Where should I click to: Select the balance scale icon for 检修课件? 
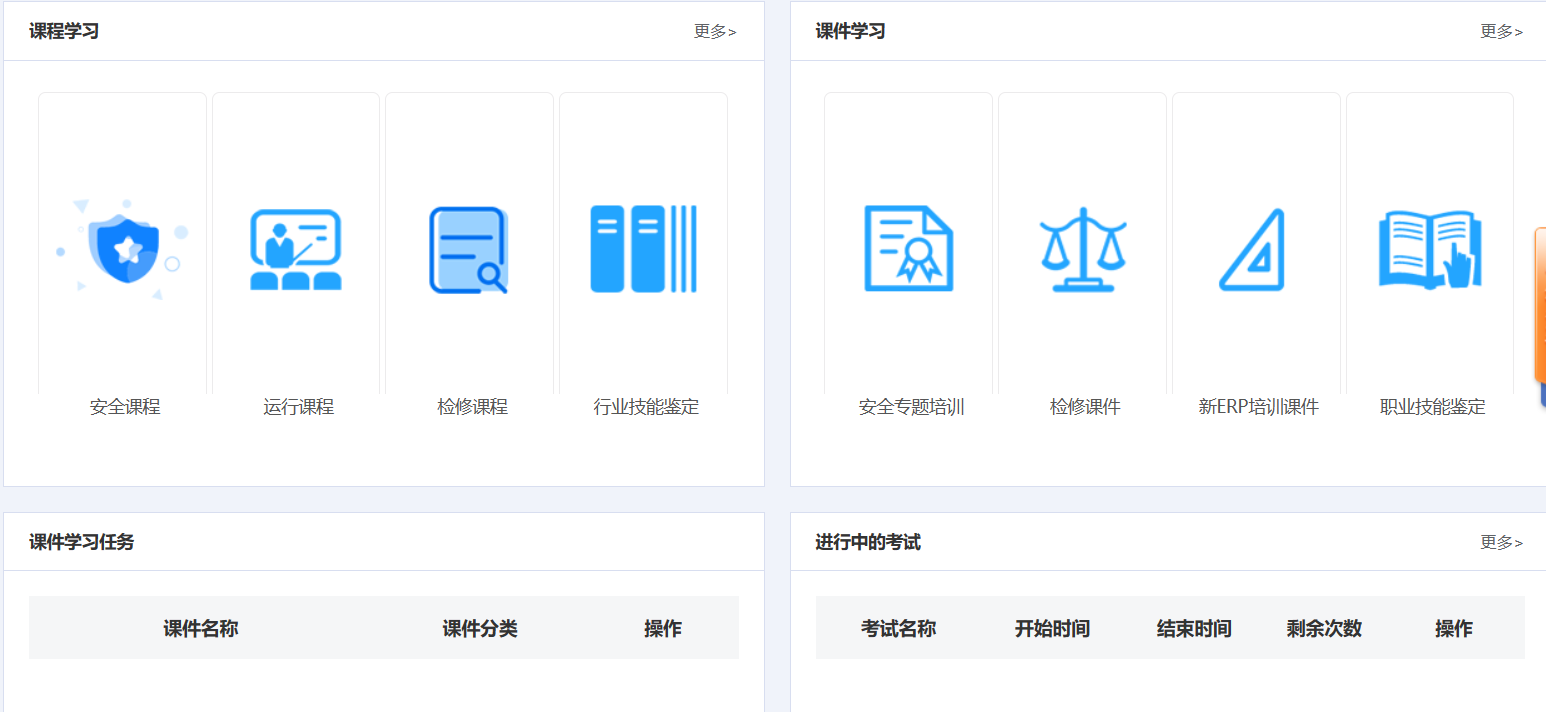click(x=1082, y=249)
